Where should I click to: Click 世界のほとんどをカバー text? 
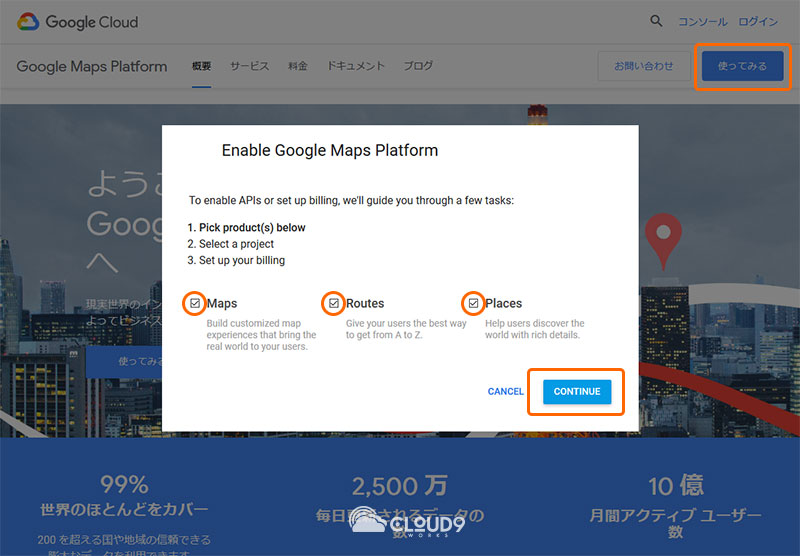coord(124,509)
